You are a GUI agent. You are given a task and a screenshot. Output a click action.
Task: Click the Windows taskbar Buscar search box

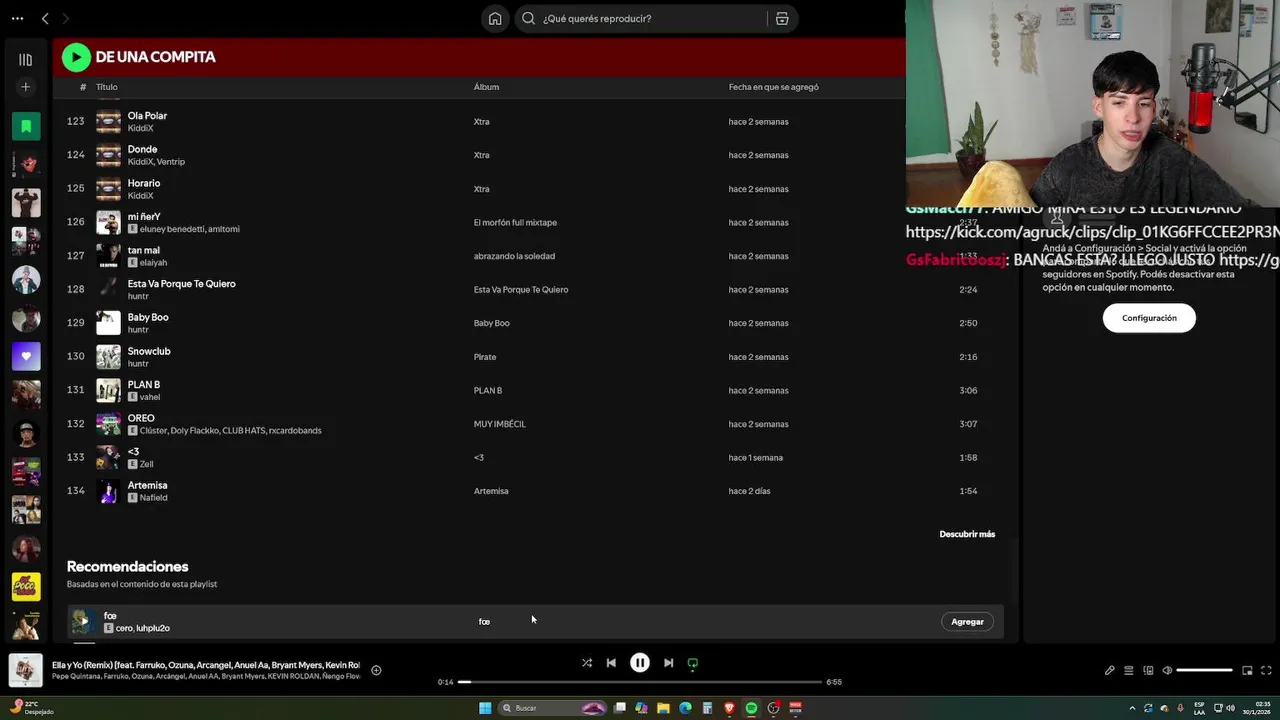tap(553, 708)
